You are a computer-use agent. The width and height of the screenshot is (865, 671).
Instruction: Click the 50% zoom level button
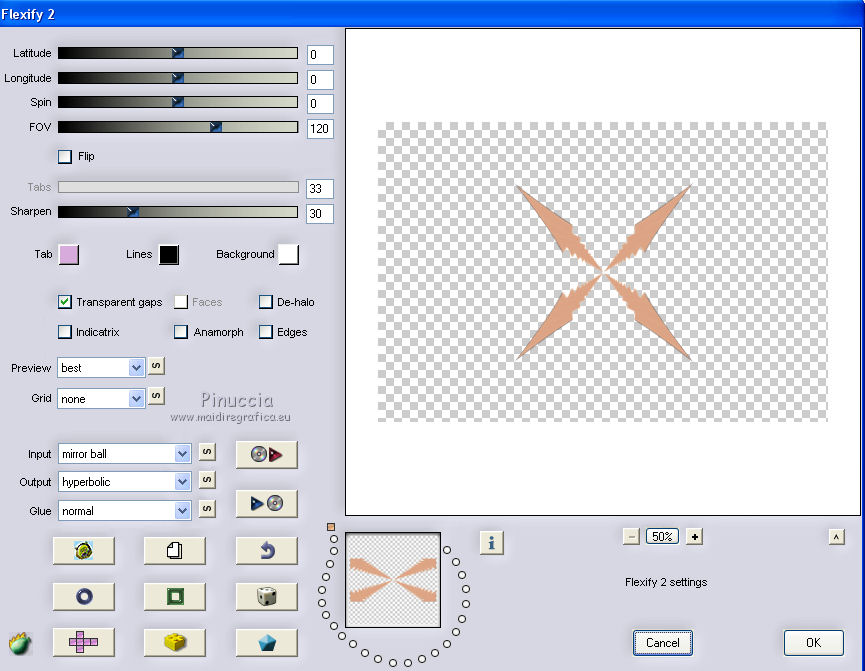(x=663, y=536)
